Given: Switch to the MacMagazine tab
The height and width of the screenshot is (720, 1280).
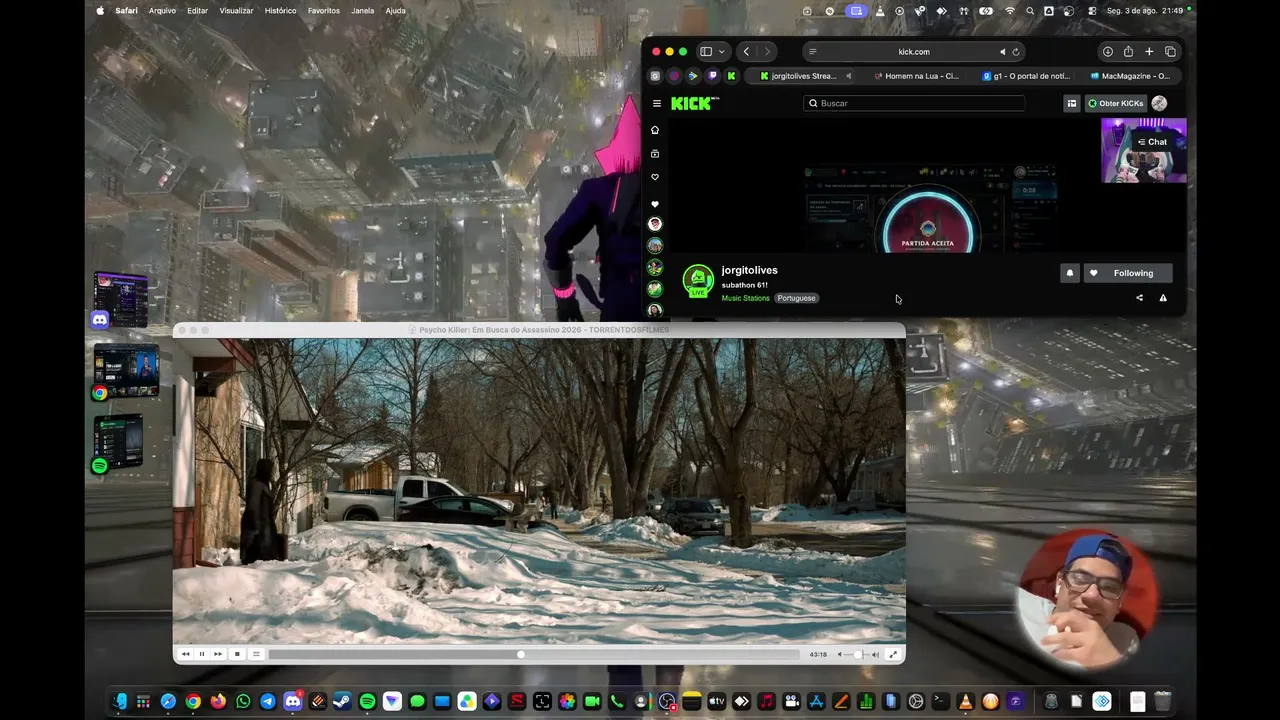Looking at the screenshot, I should click(x=1130, y=76).
